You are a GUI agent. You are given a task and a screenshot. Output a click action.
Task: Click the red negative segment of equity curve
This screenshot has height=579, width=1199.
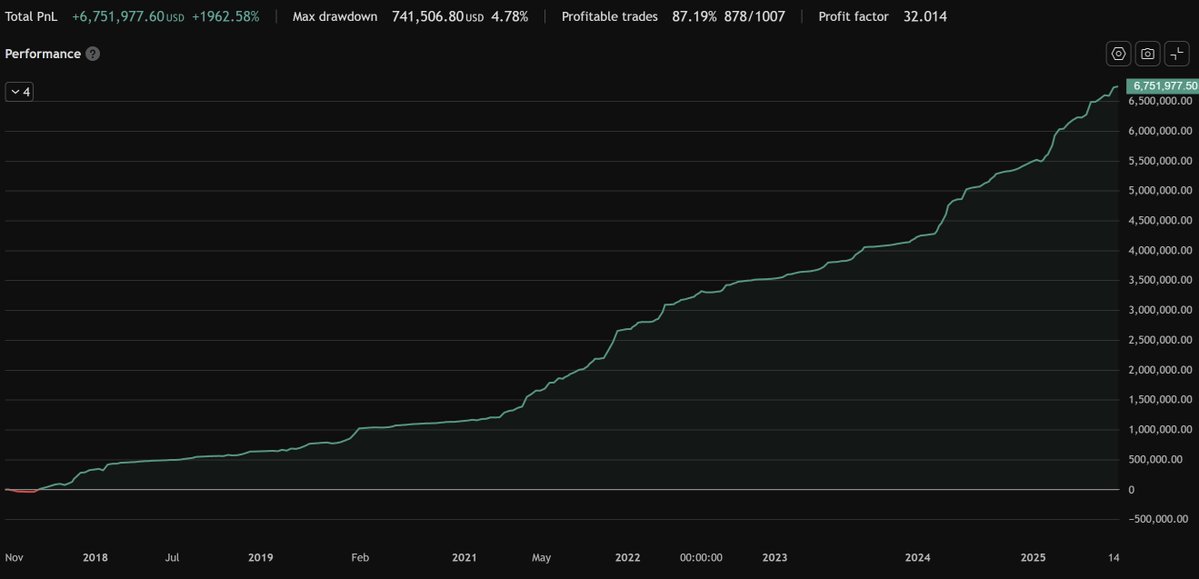click(x=23, y=491)
